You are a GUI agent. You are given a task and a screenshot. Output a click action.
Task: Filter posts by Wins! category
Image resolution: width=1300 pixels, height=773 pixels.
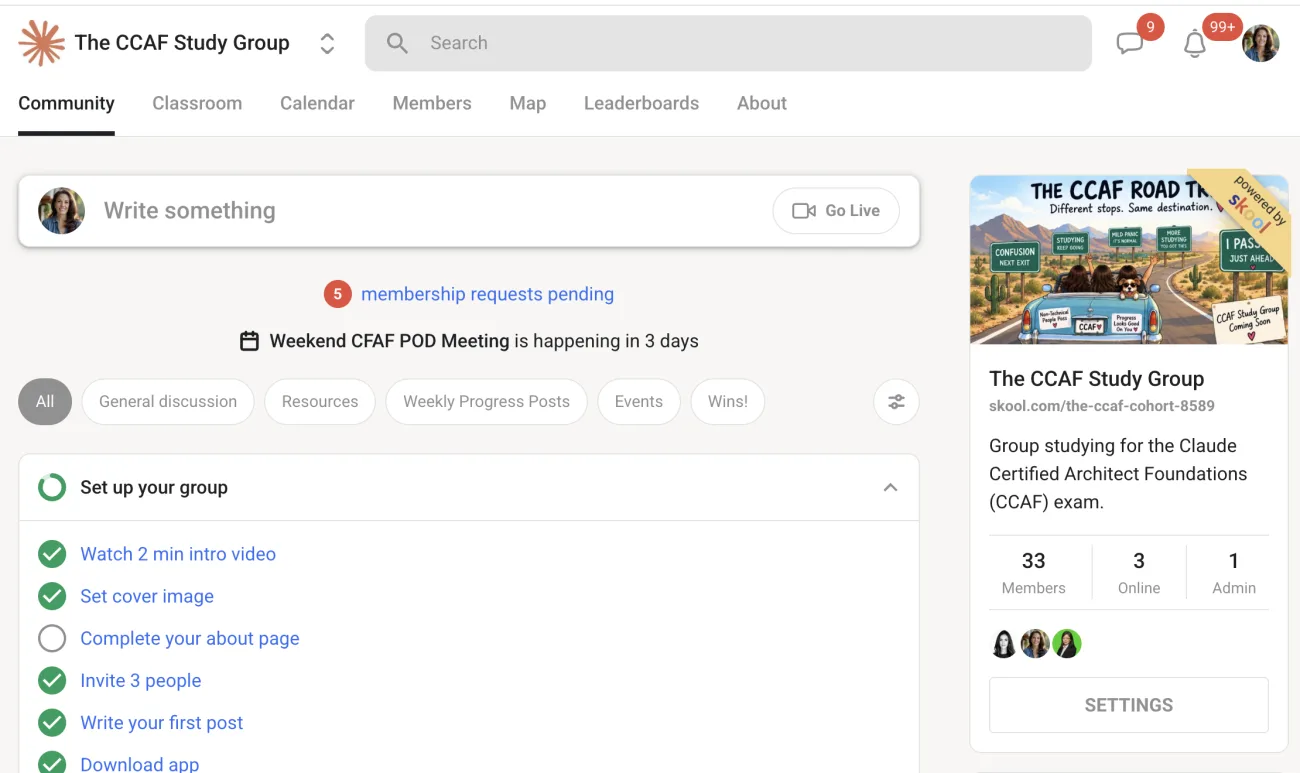(728, 402)
